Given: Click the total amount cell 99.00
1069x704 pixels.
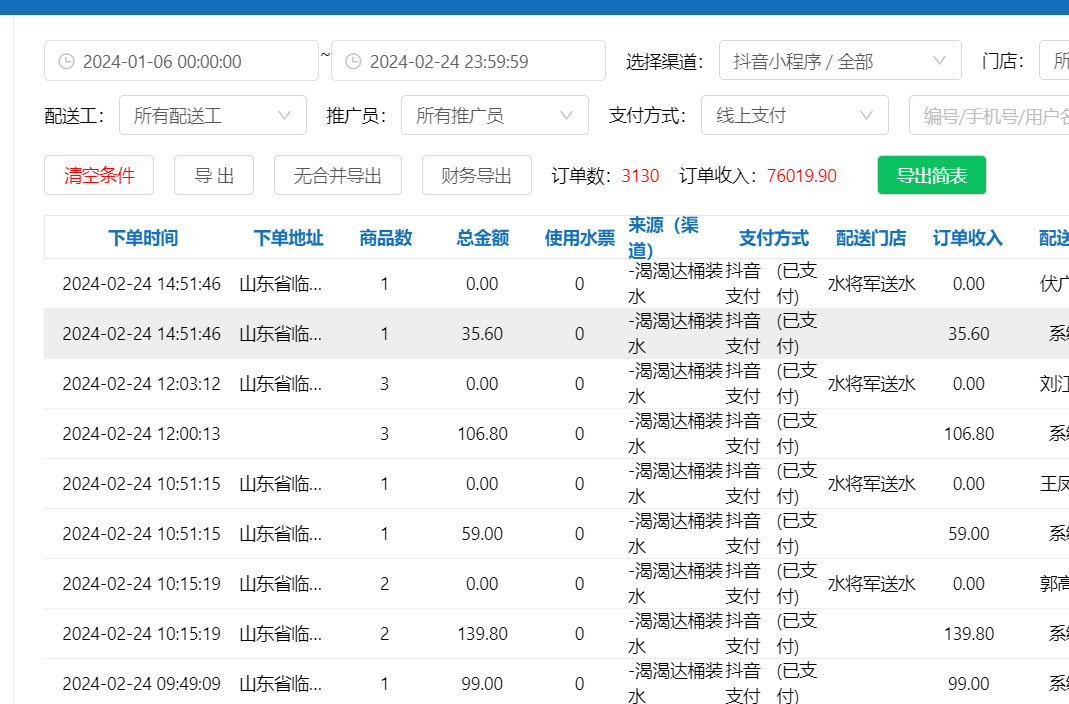Looking at the screenshot, I should (x=482, y=684).
